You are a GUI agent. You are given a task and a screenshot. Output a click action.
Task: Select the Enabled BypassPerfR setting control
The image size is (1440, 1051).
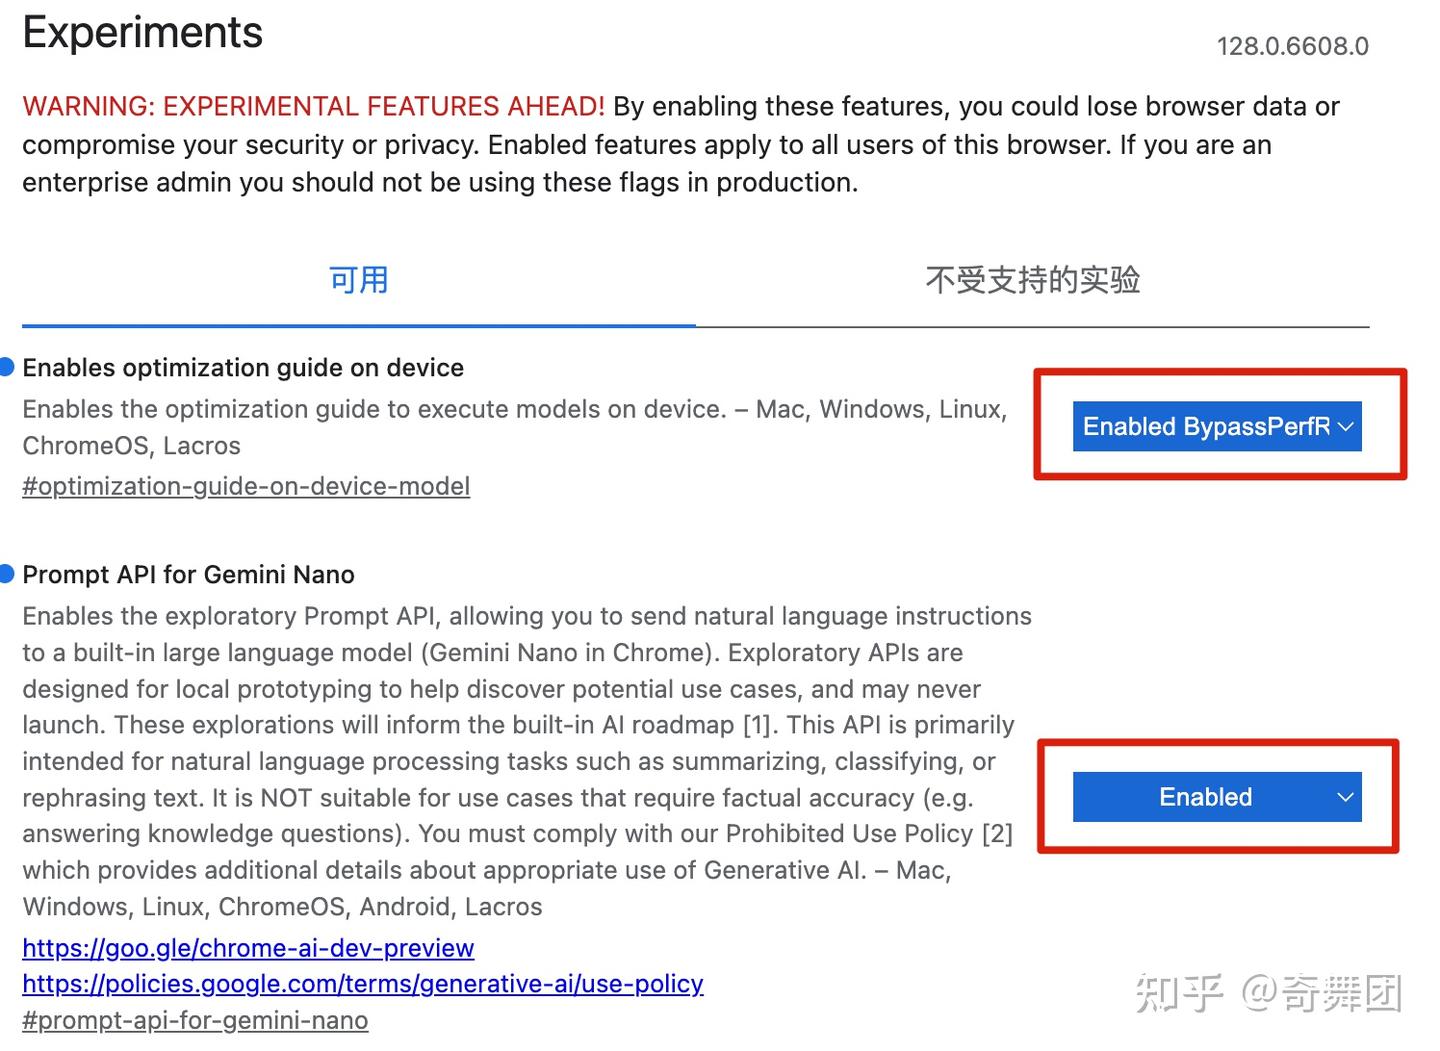tap(1216, 426)
